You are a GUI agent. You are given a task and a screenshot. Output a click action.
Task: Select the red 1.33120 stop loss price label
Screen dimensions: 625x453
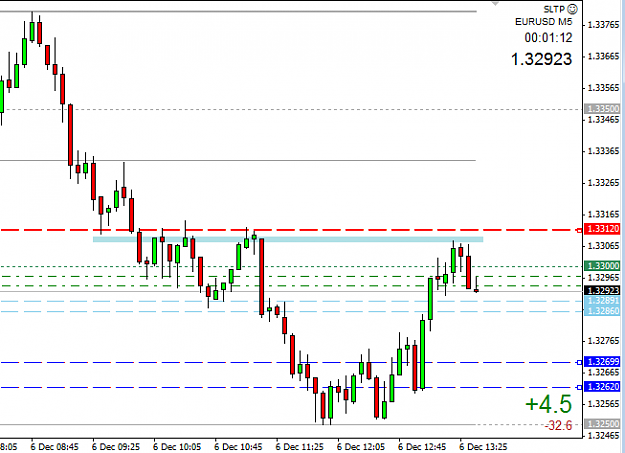tap(603, 229)
